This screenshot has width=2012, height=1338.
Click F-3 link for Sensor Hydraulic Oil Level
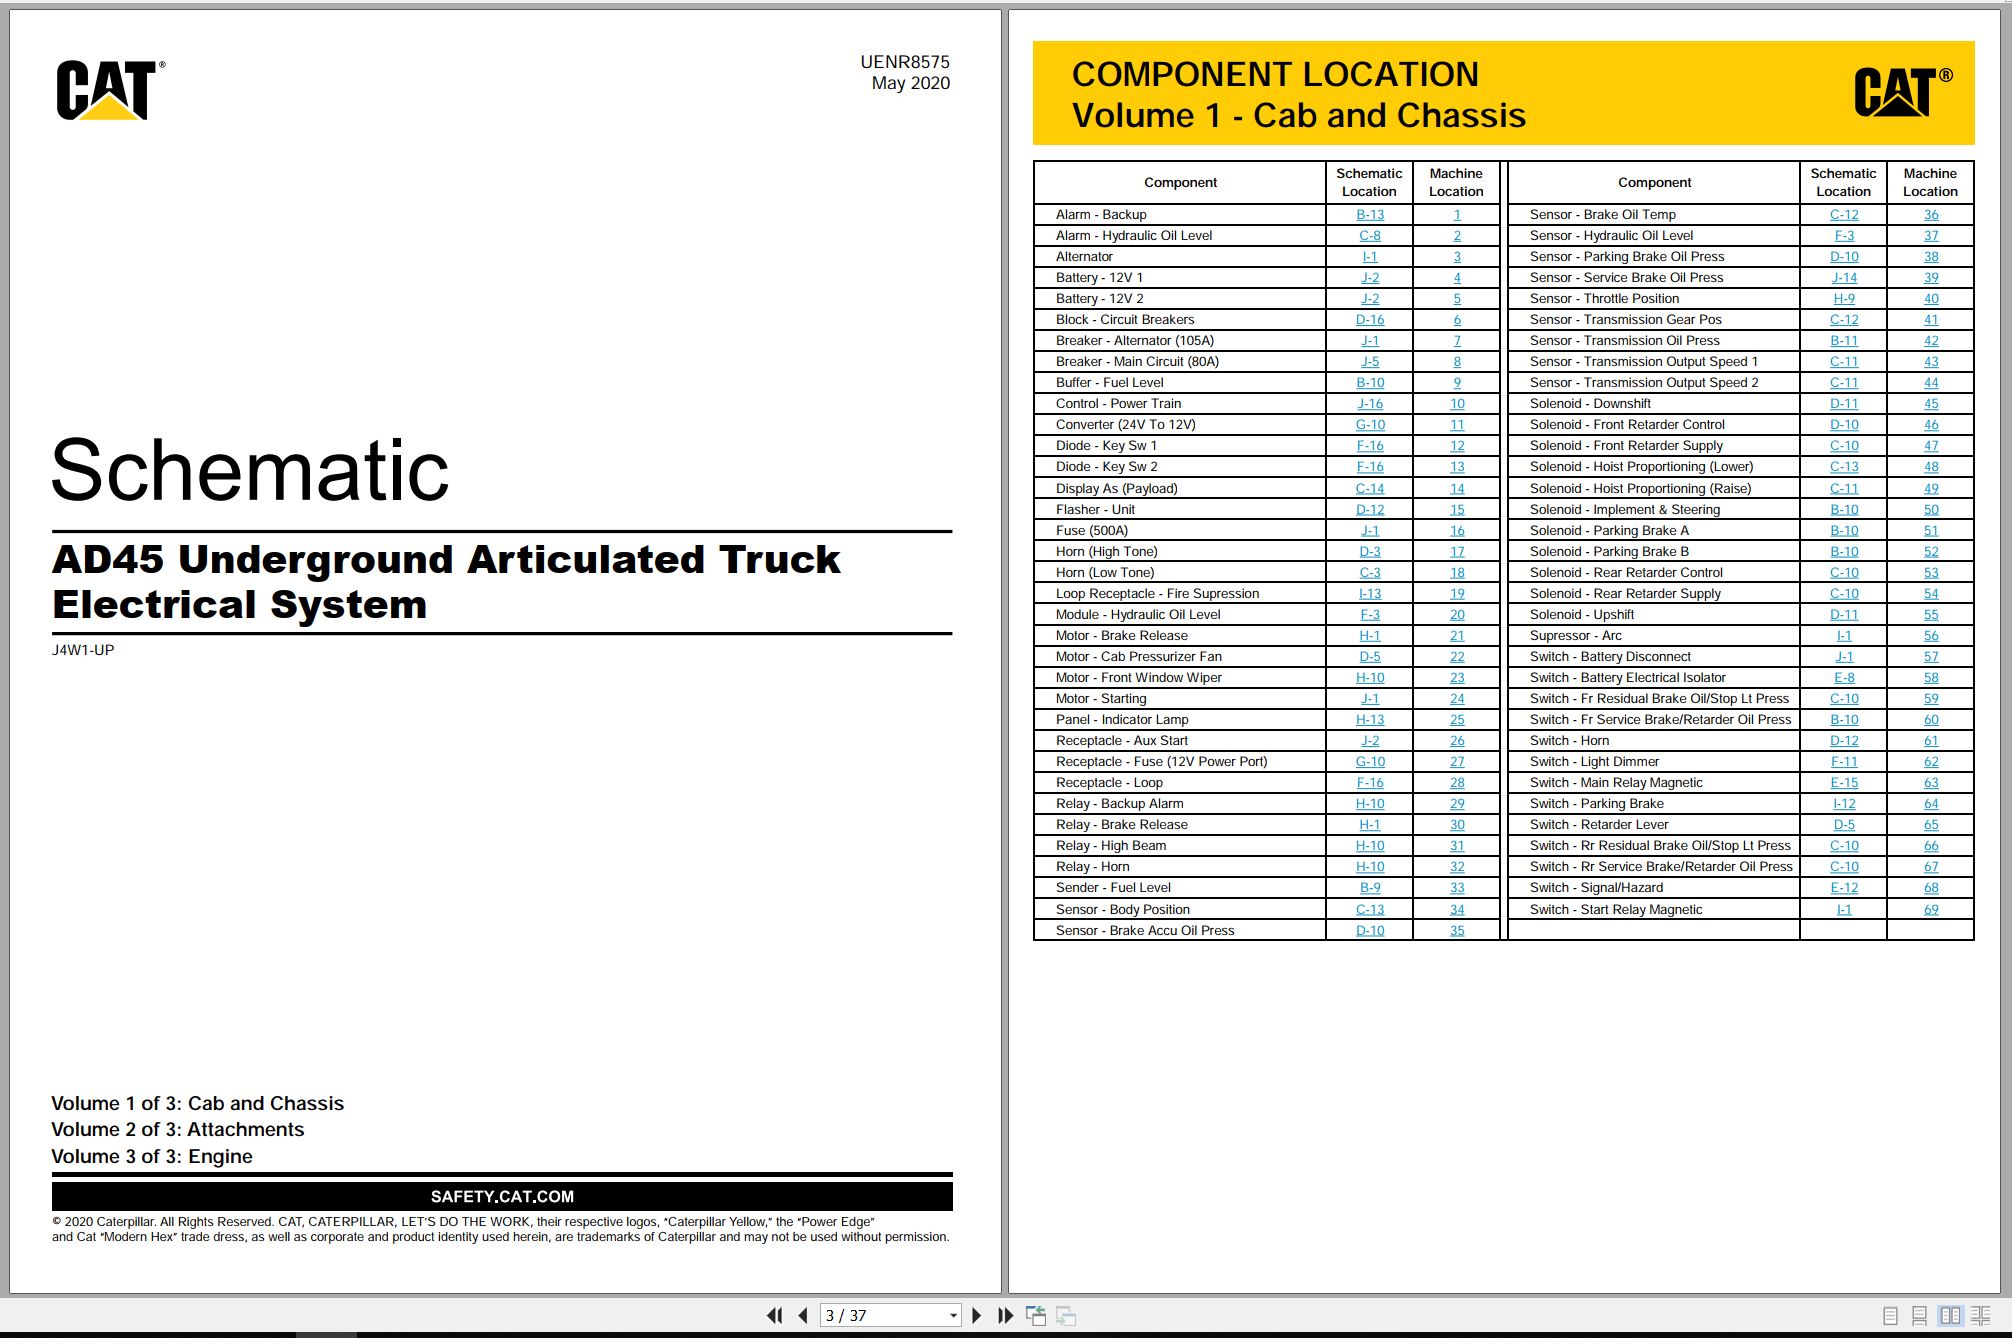1844,236
